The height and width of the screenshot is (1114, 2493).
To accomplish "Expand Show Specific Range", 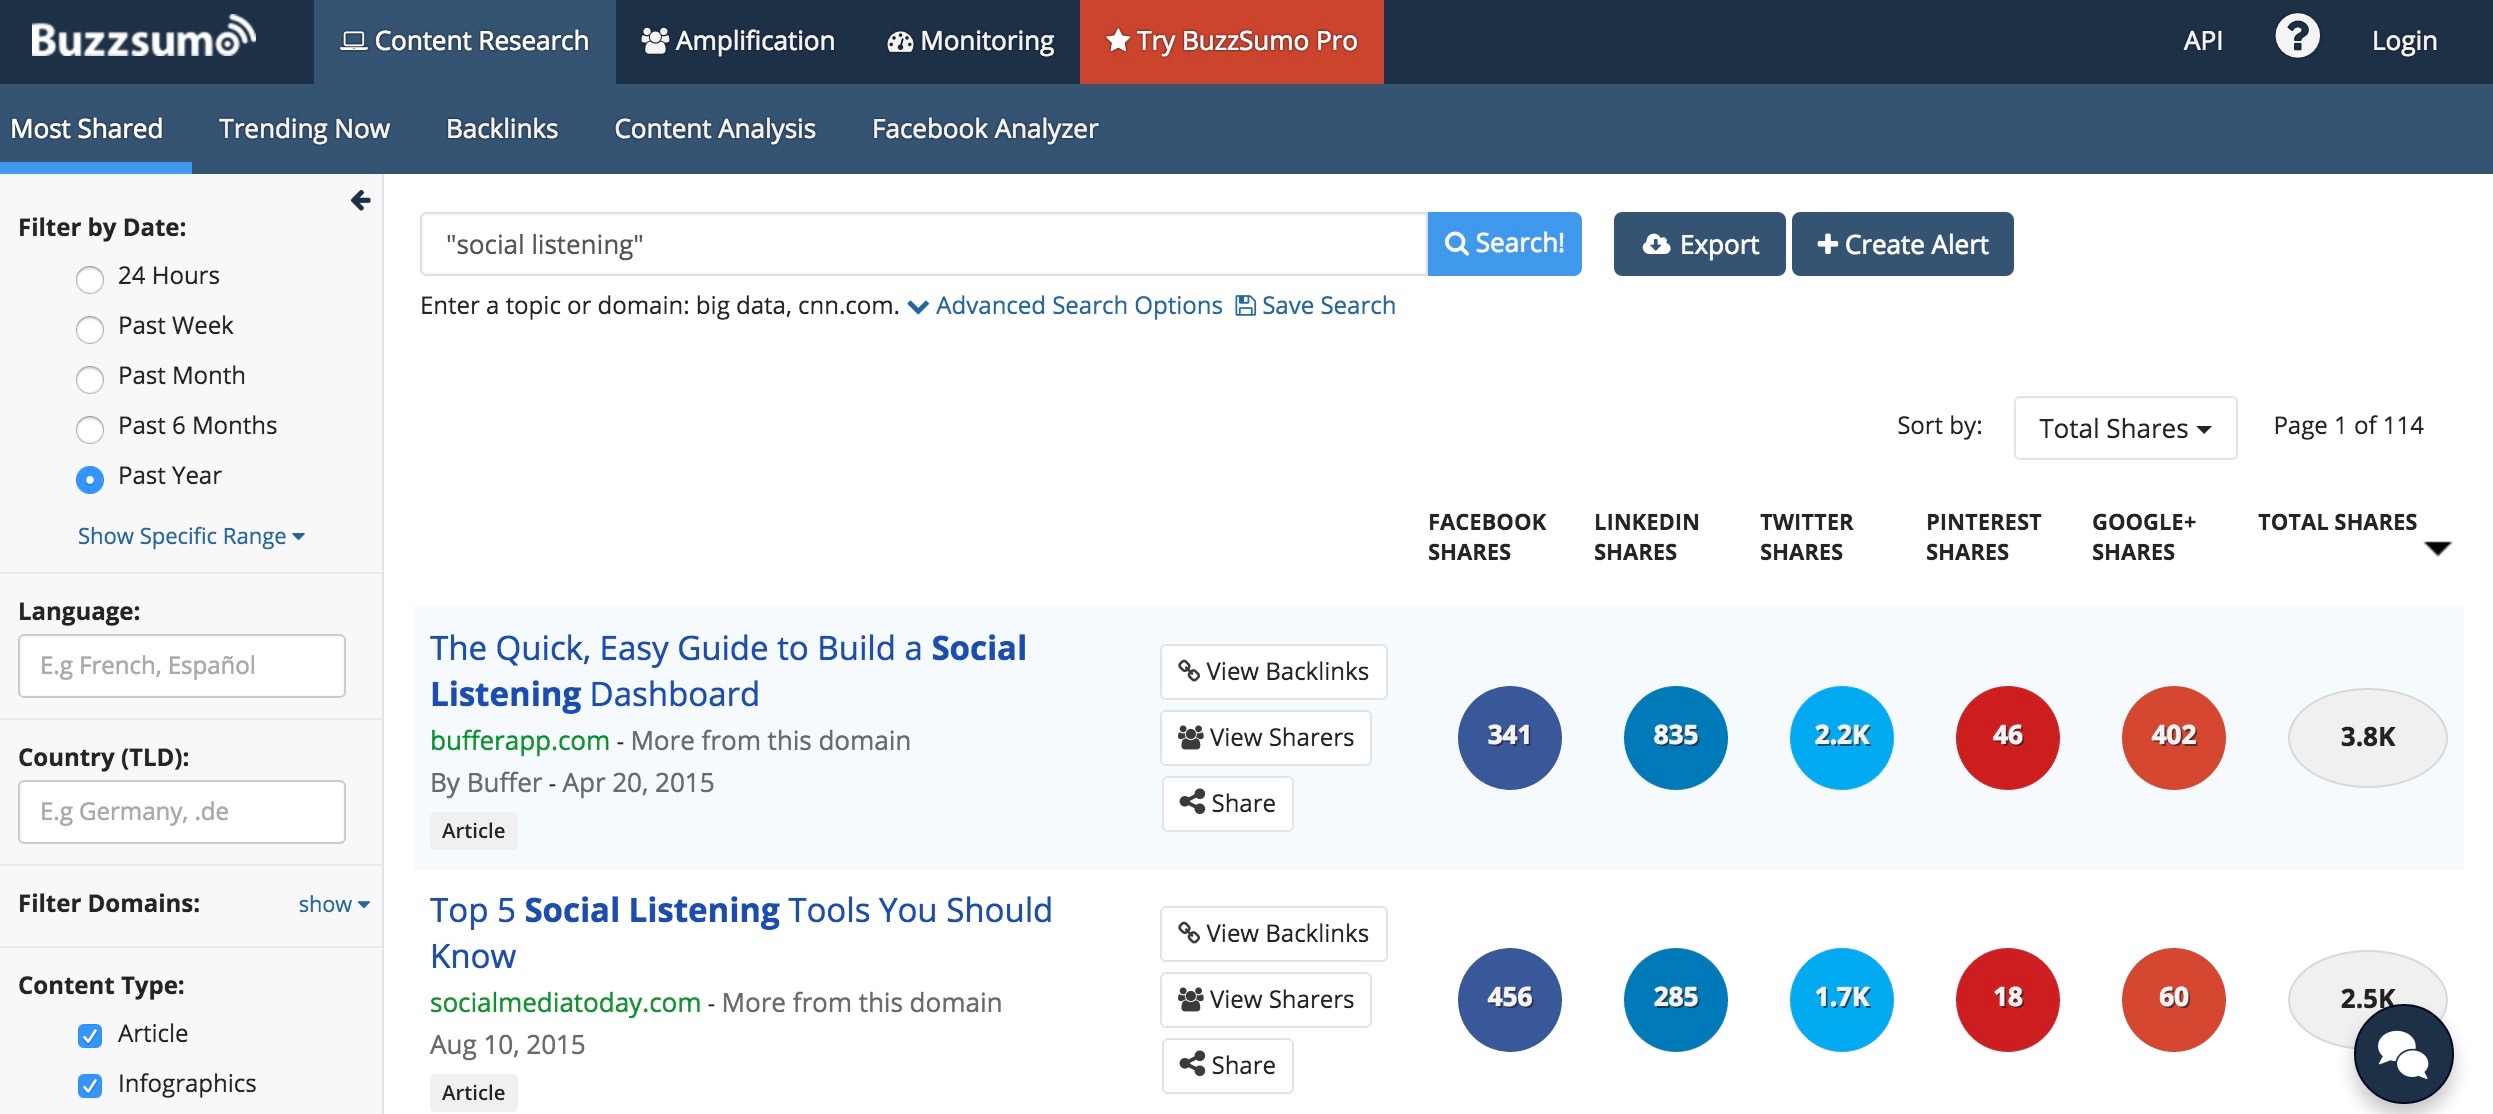I will [191, 536].
